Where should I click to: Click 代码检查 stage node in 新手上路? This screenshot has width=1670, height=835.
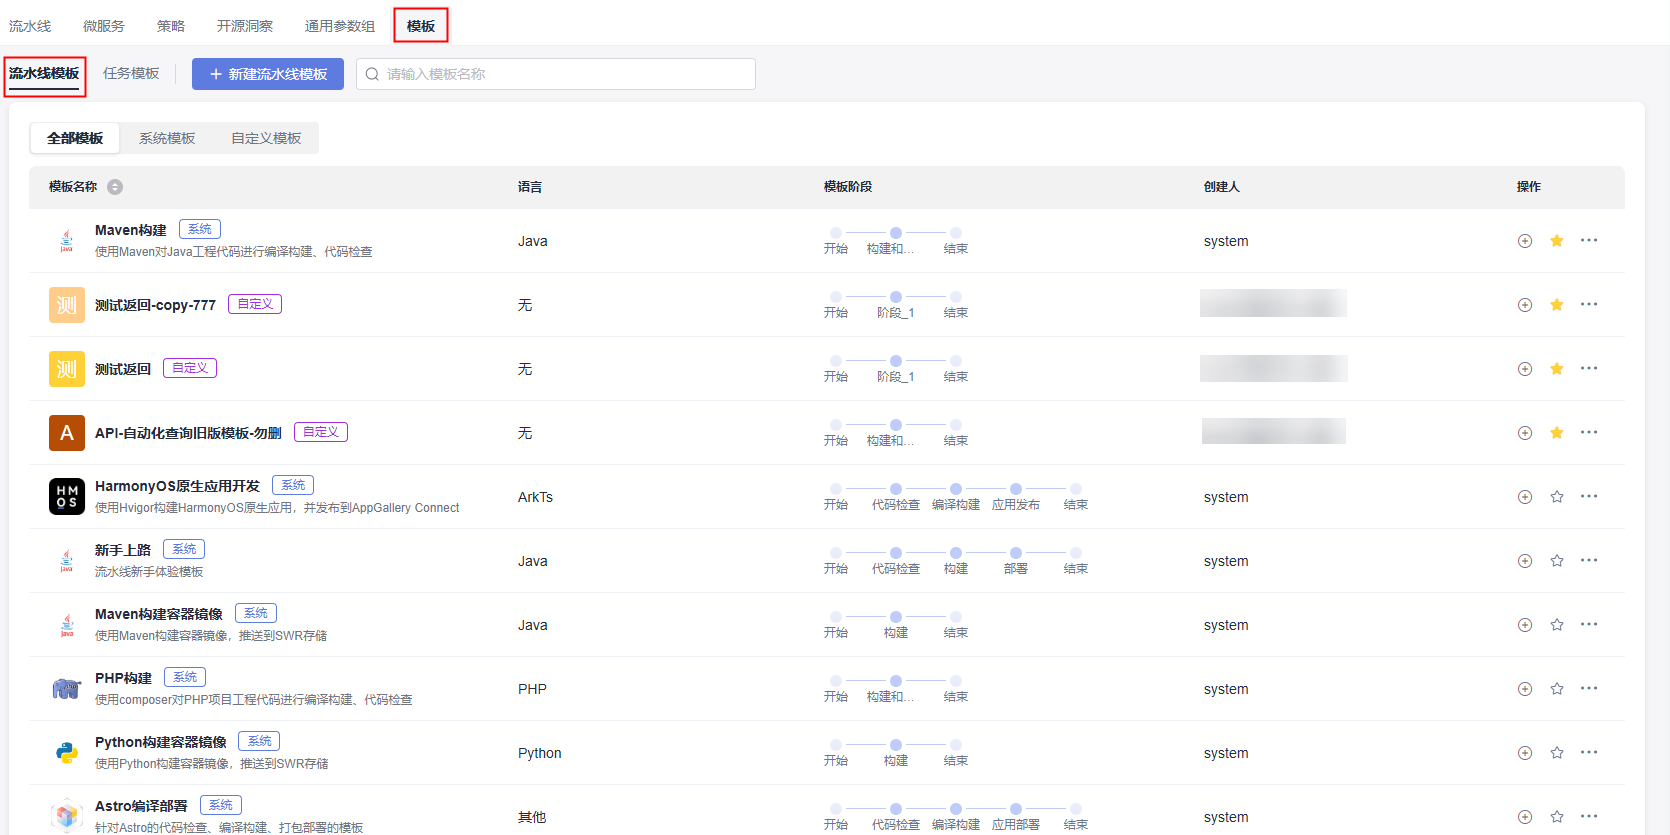[896, 553]
